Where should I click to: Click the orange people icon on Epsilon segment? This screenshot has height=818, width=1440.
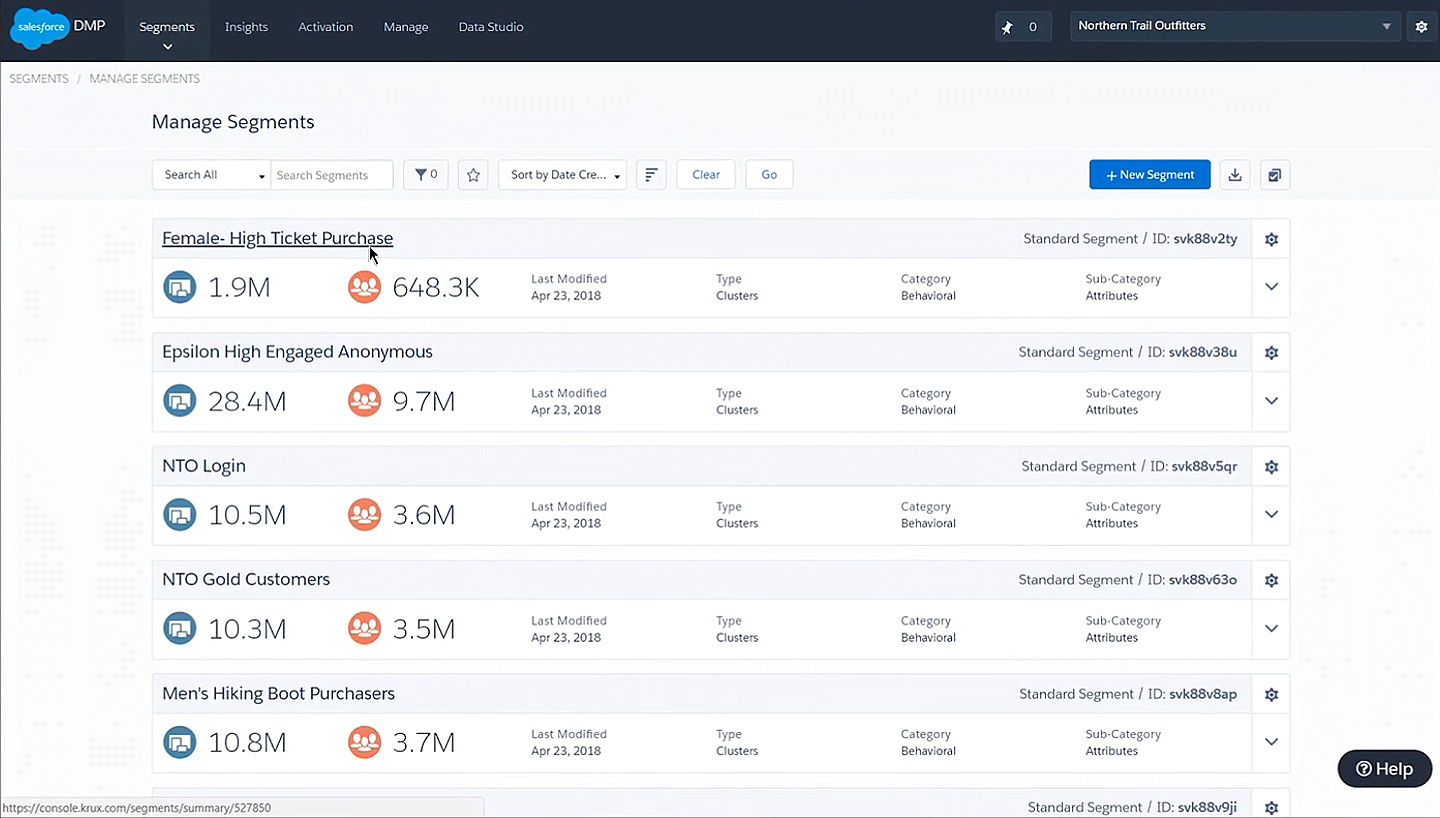coord(364,400)
